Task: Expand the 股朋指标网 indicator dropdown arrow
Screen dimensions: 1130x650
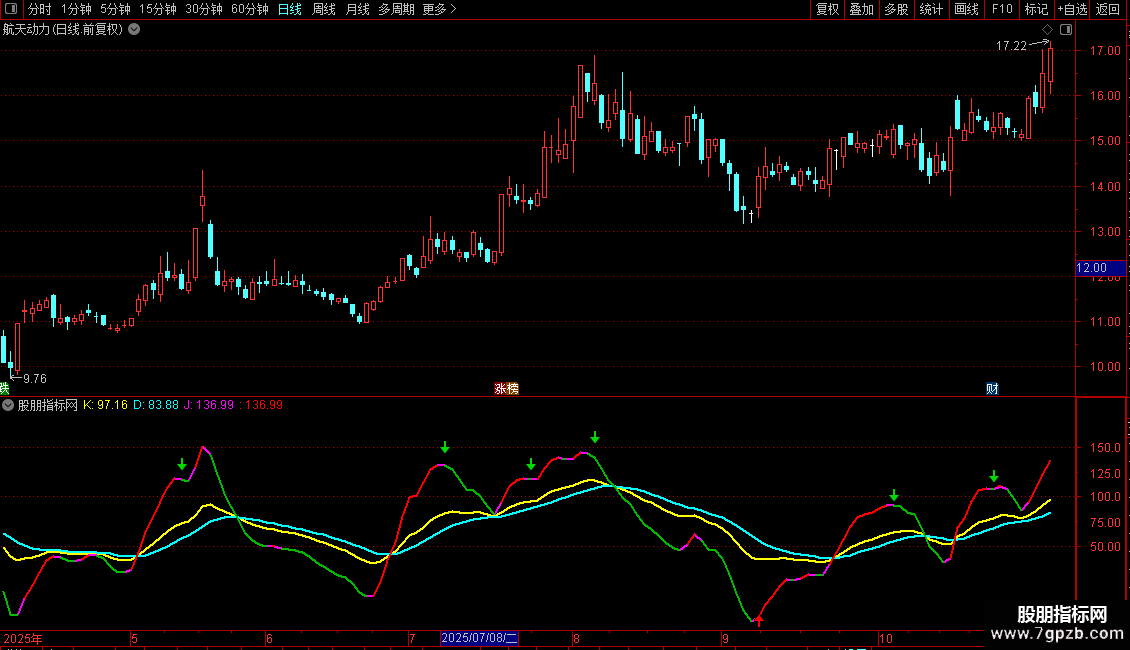Action: point(9,405)
